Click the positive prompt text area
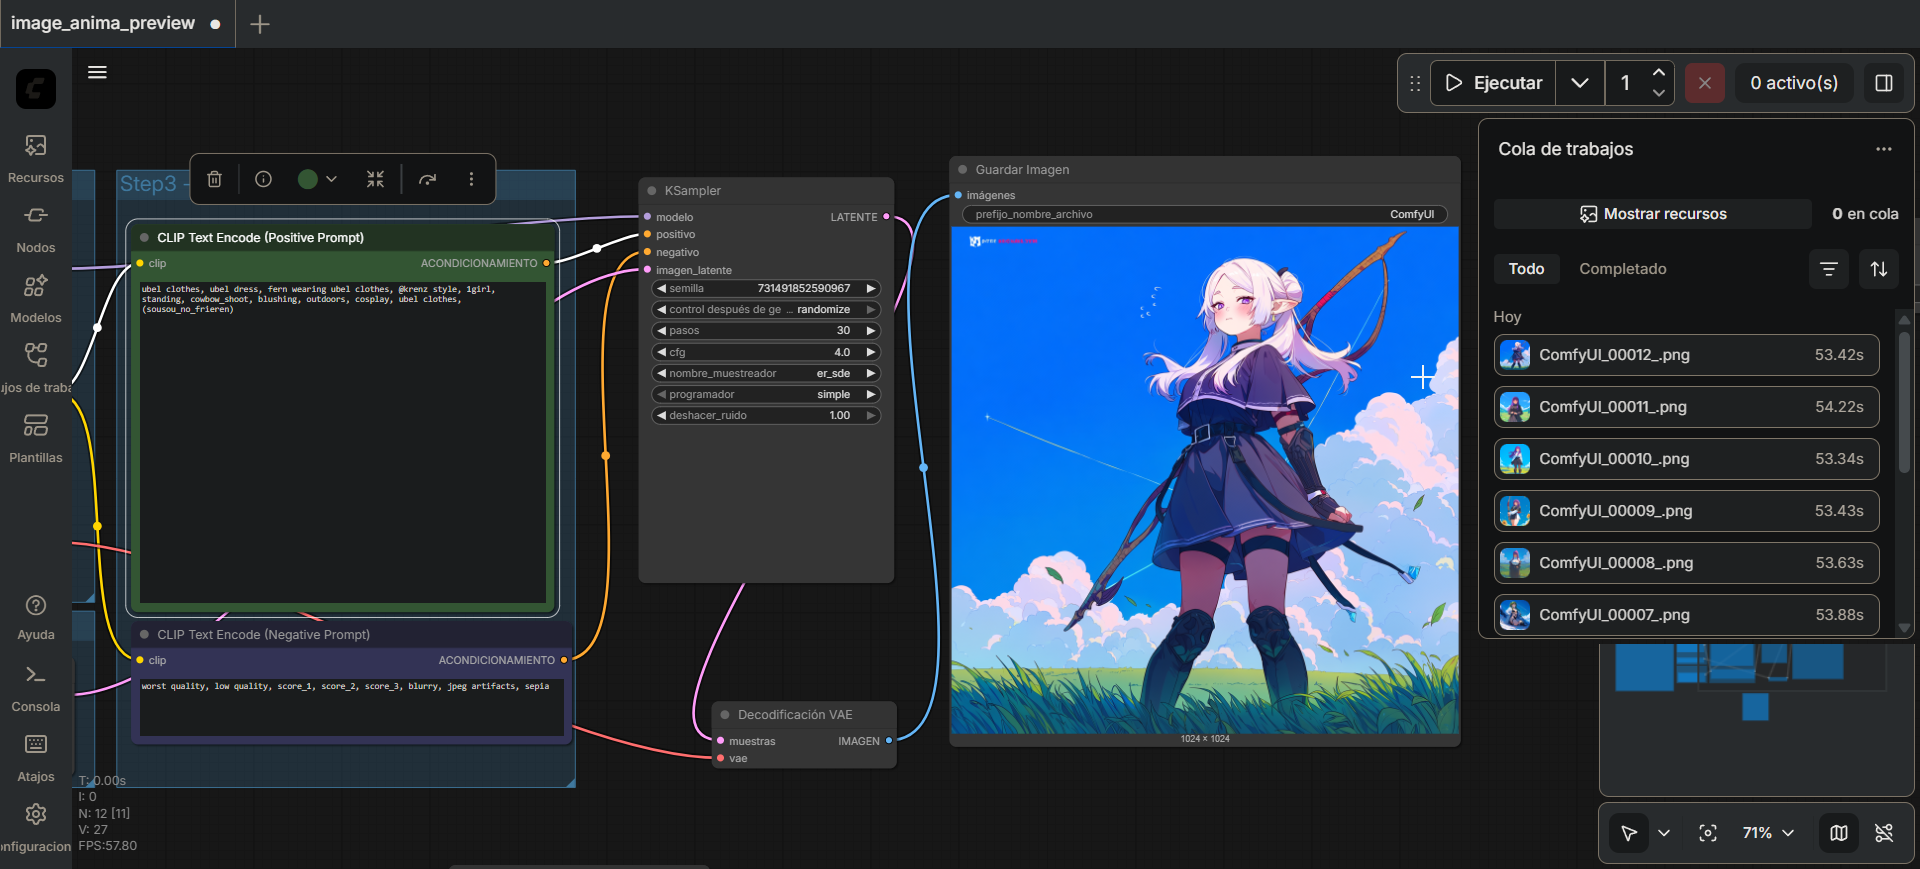This screenshot has width=1920, height=869. [x=343, y=442]
